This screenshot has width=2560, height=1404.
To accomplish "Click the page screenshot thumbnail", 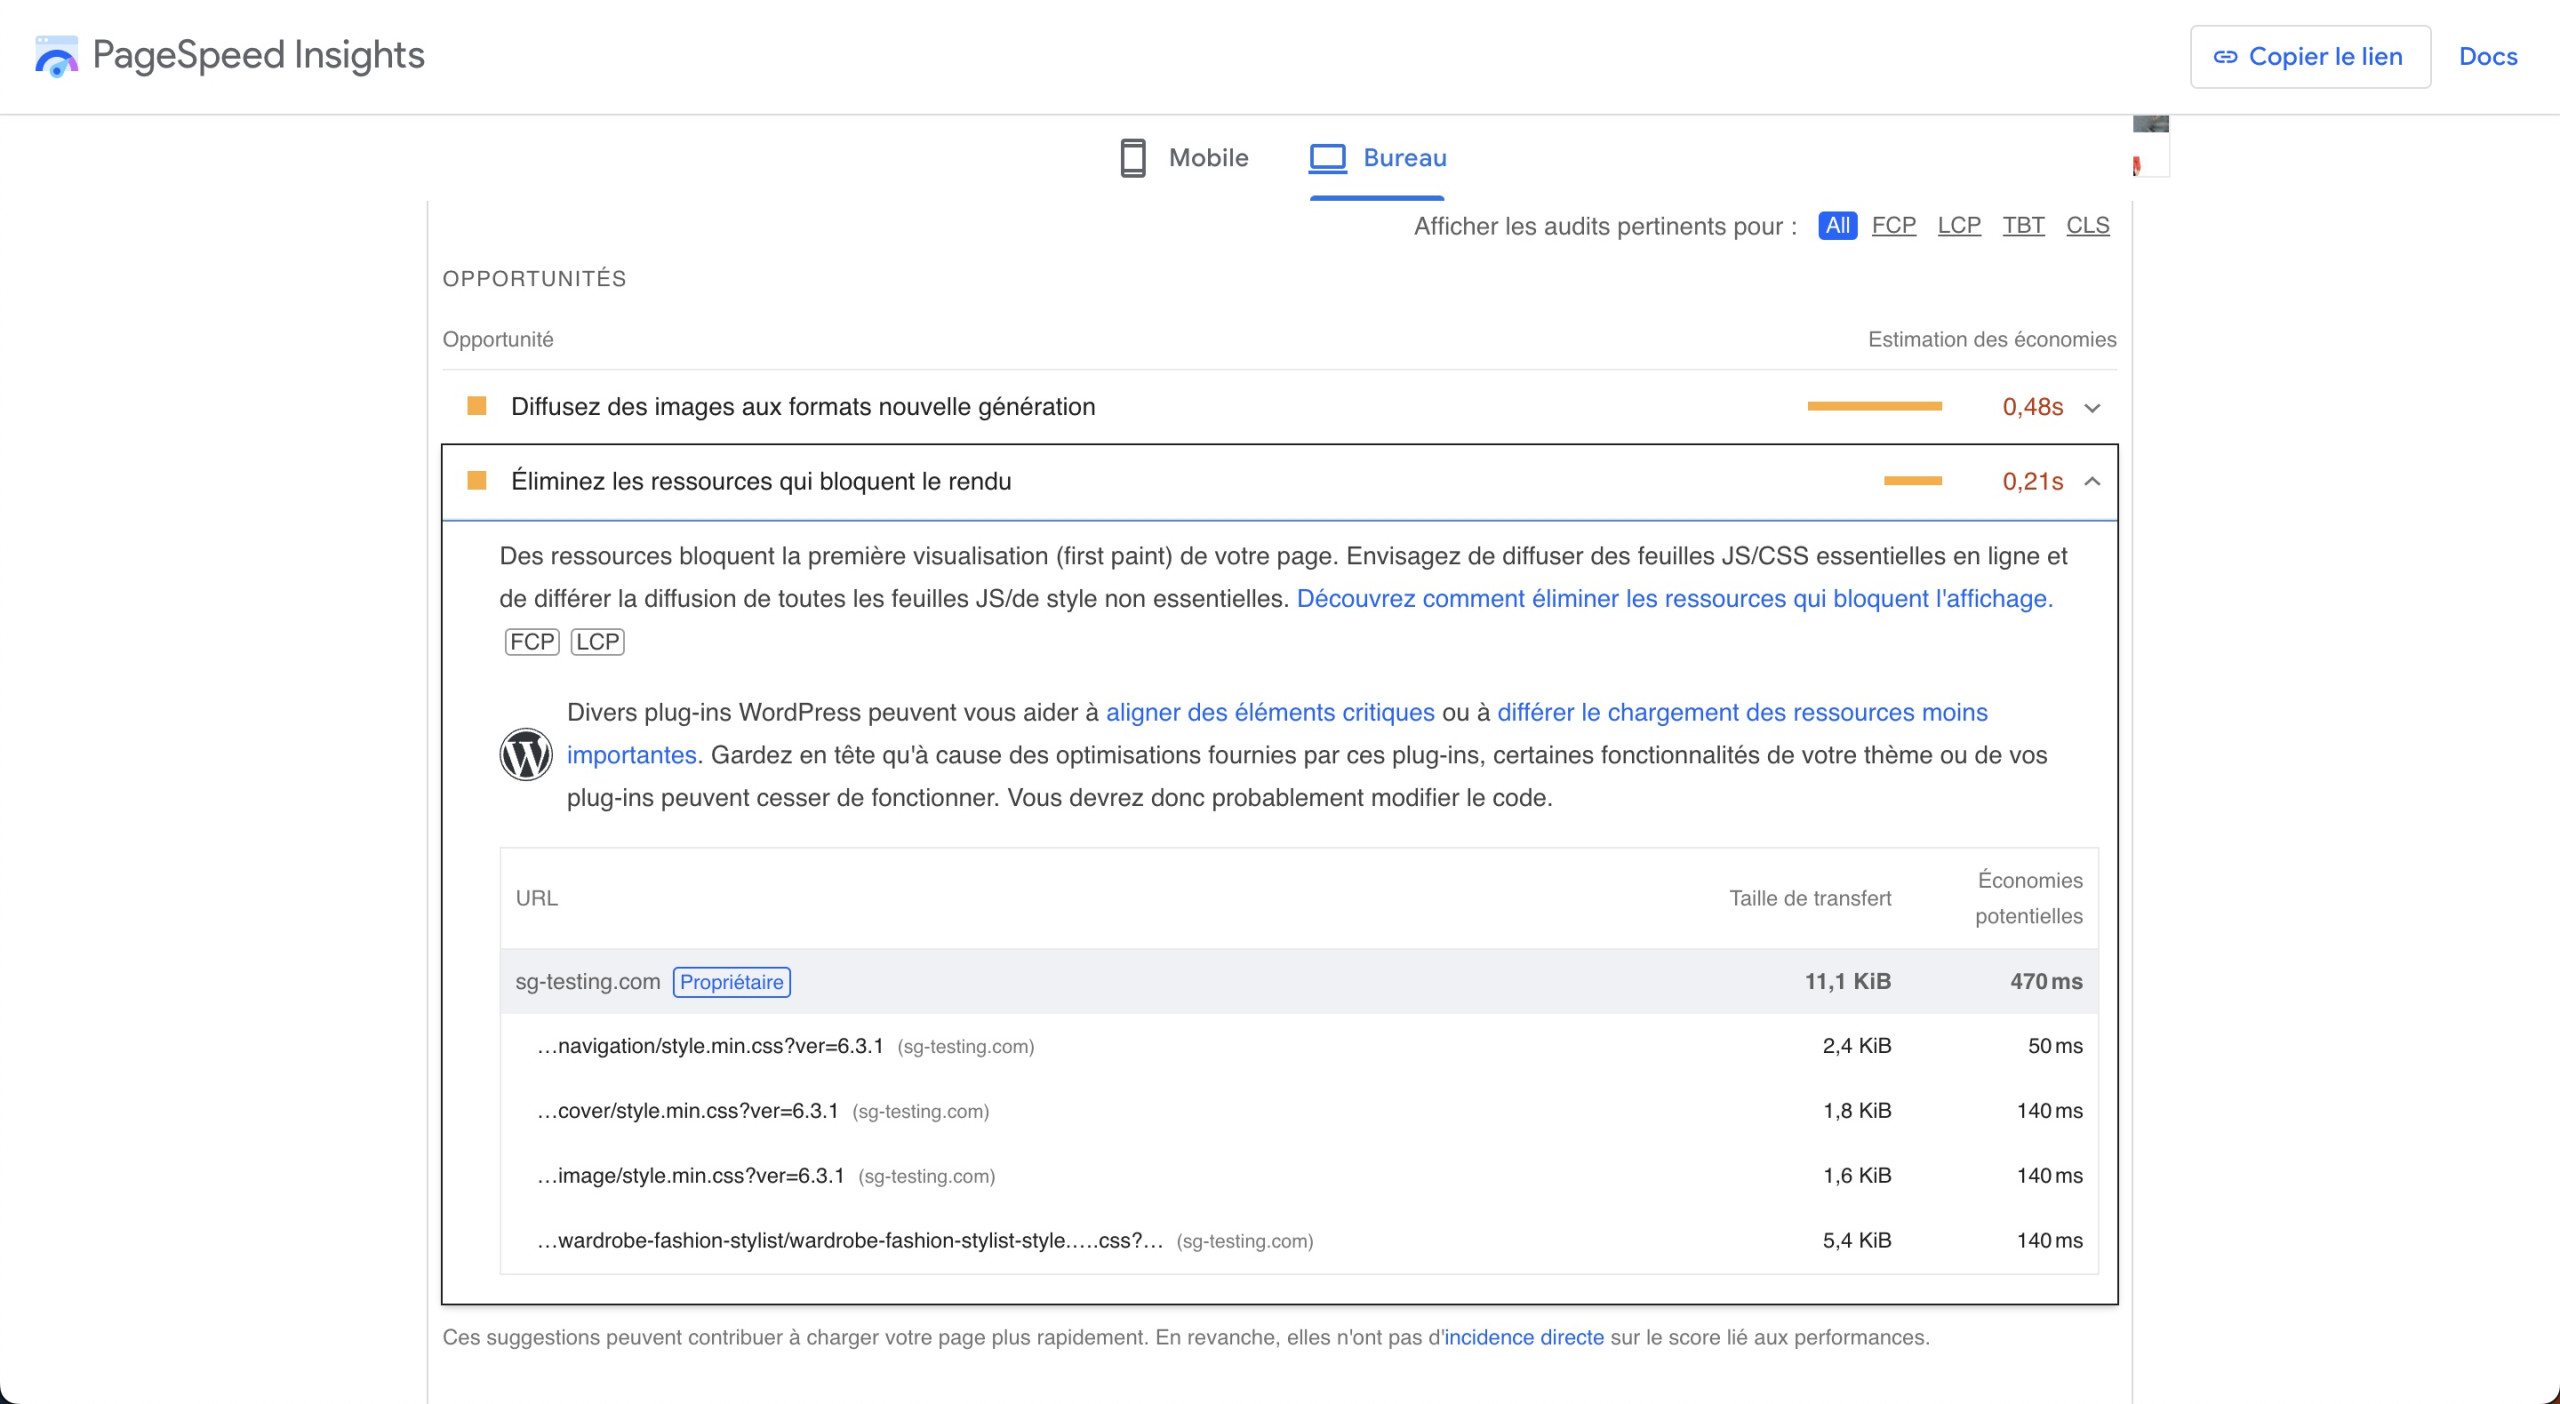I will point(2151,147).
